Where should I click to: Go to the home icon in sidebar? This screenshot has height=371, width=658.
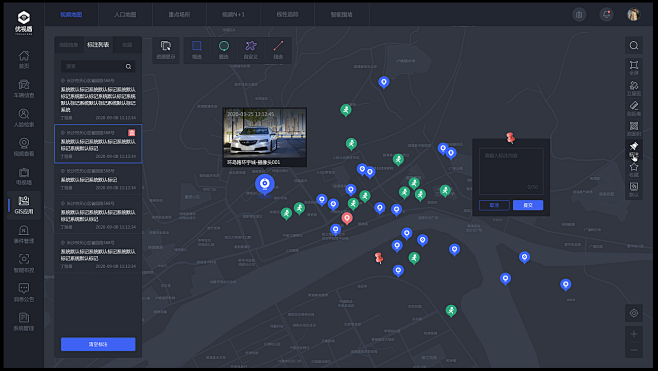(24, 60)
